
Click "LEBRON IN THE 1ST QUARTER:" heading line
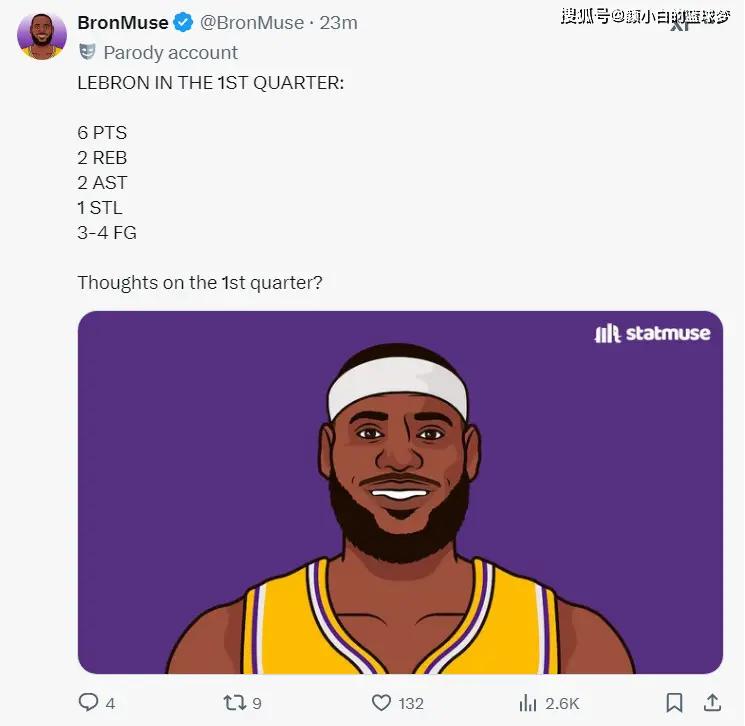coord(210,83)
